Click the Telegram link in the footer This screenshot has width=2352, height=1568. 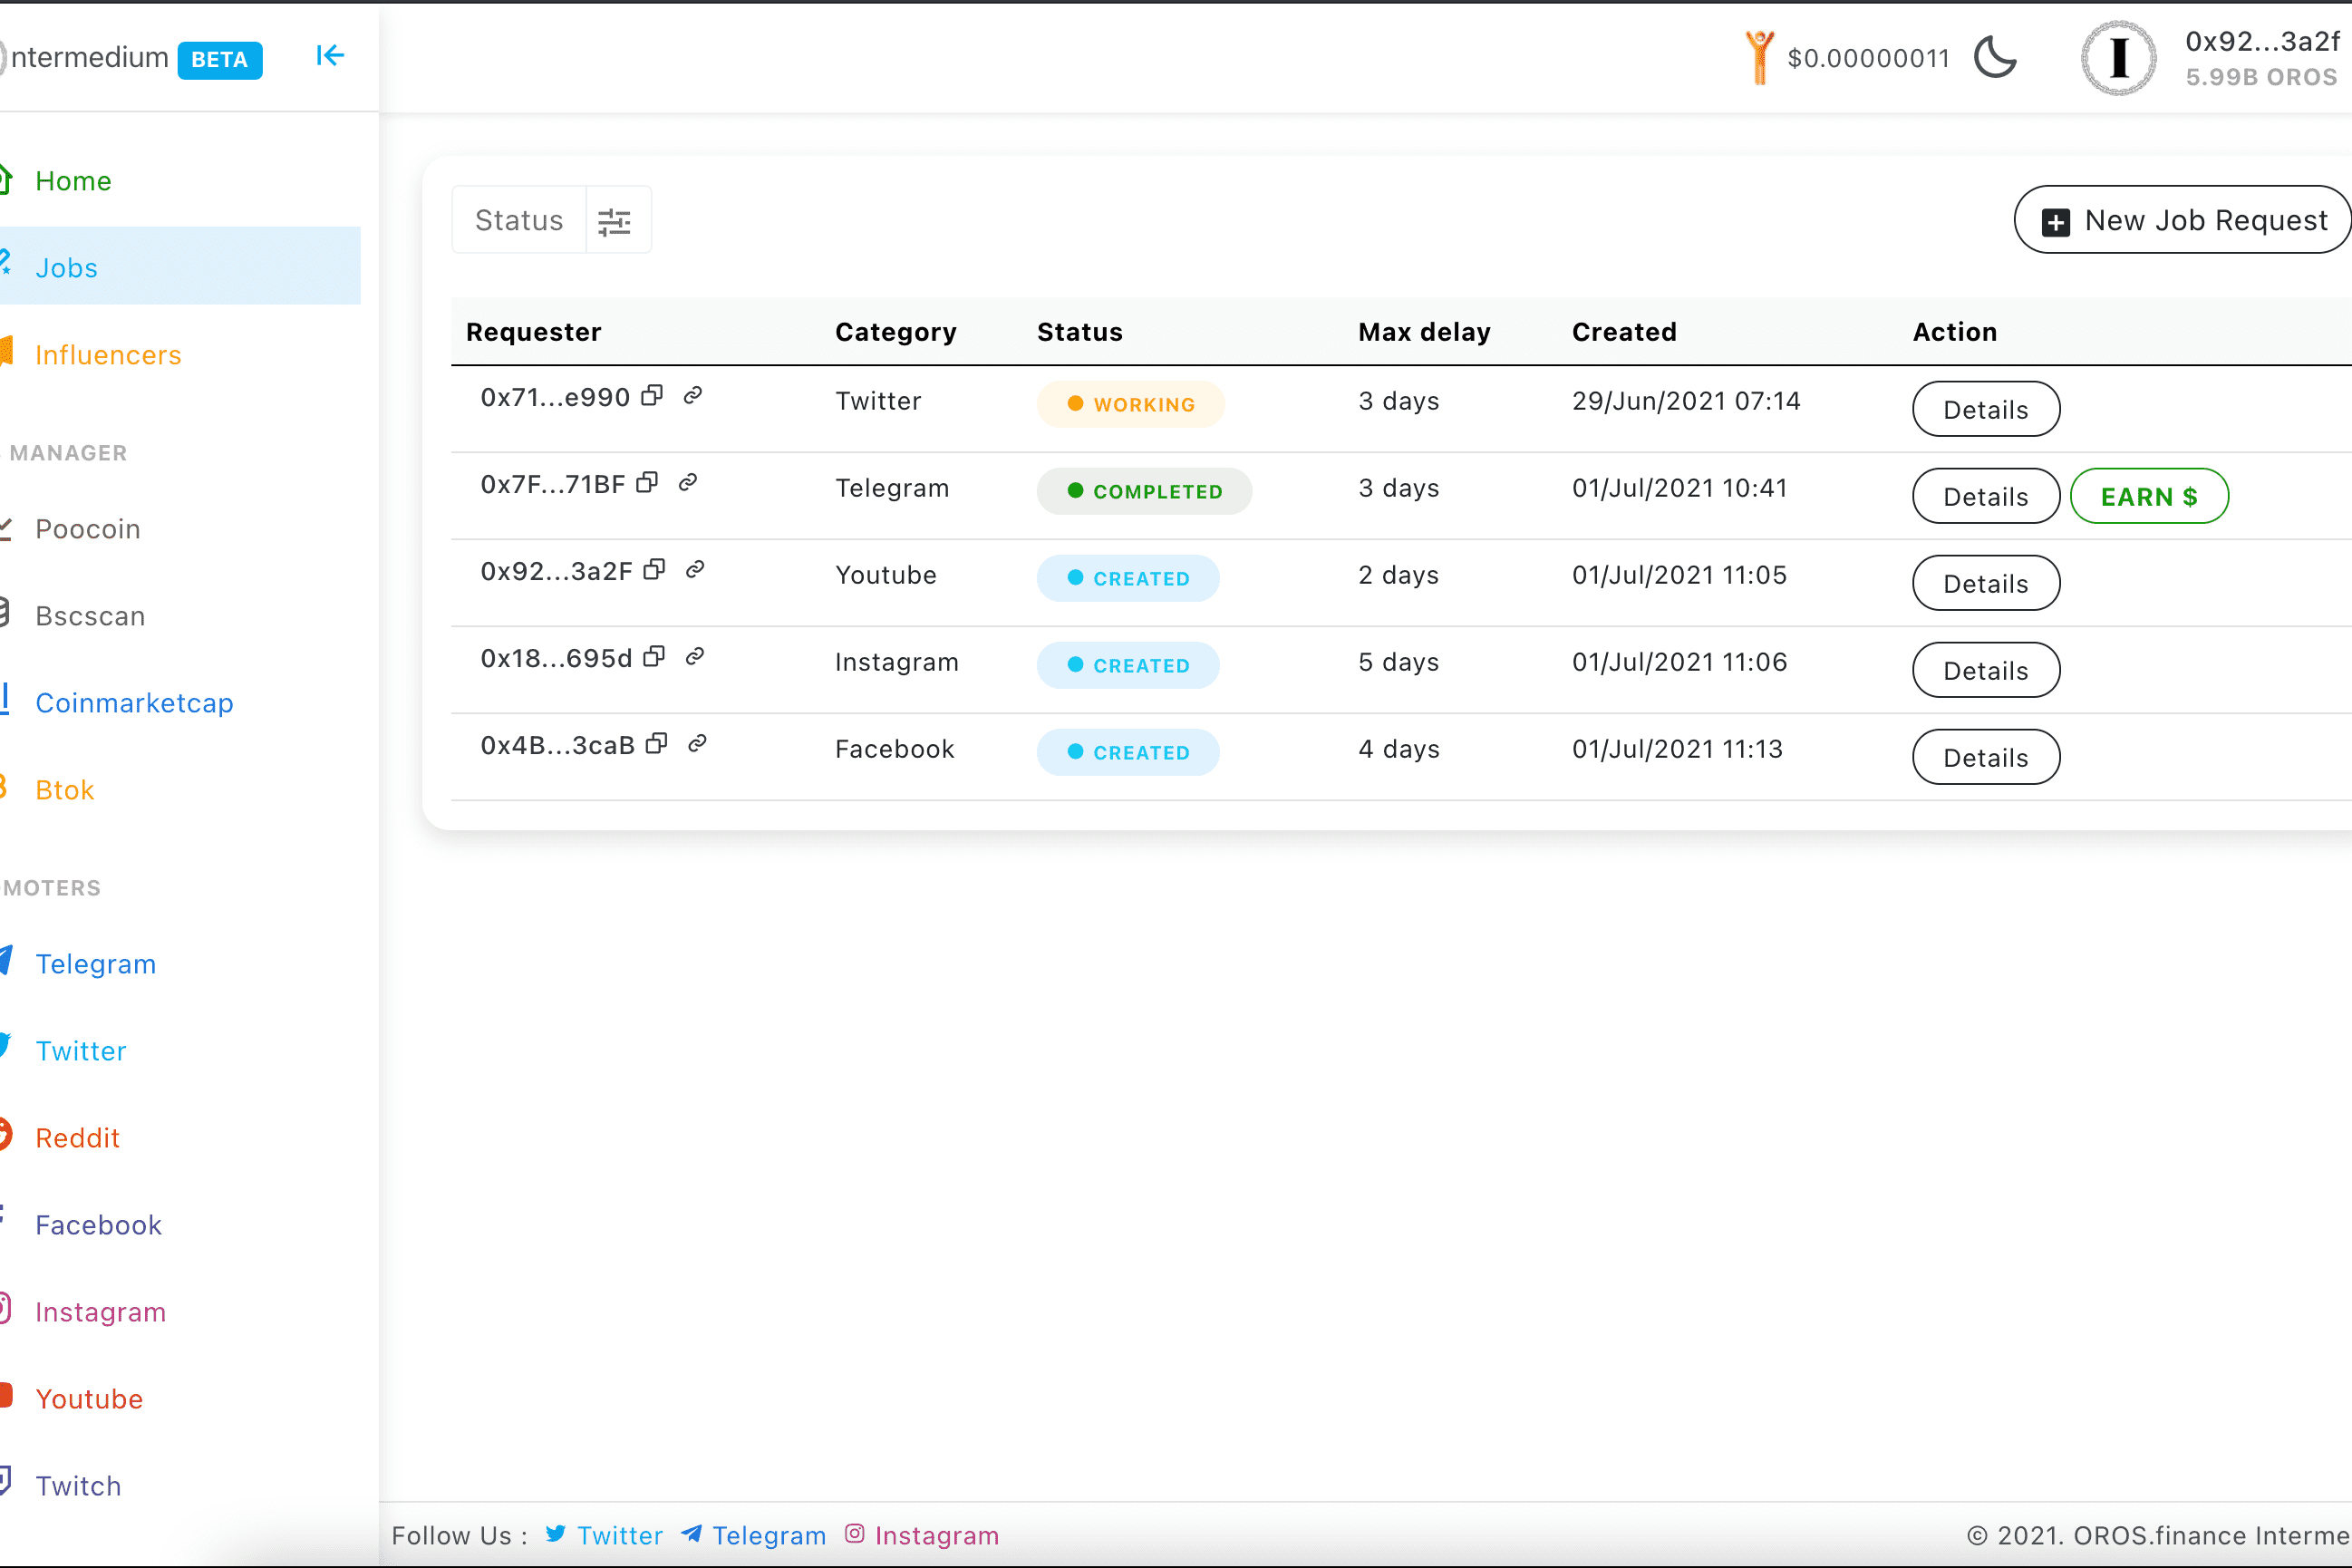coord(768,1535)
